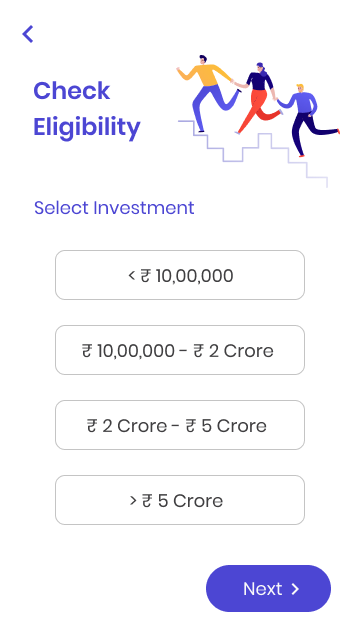Click the chevron arrow inside the Next button
The height and width of the screenshot is (640, 360).
[295, 589]
